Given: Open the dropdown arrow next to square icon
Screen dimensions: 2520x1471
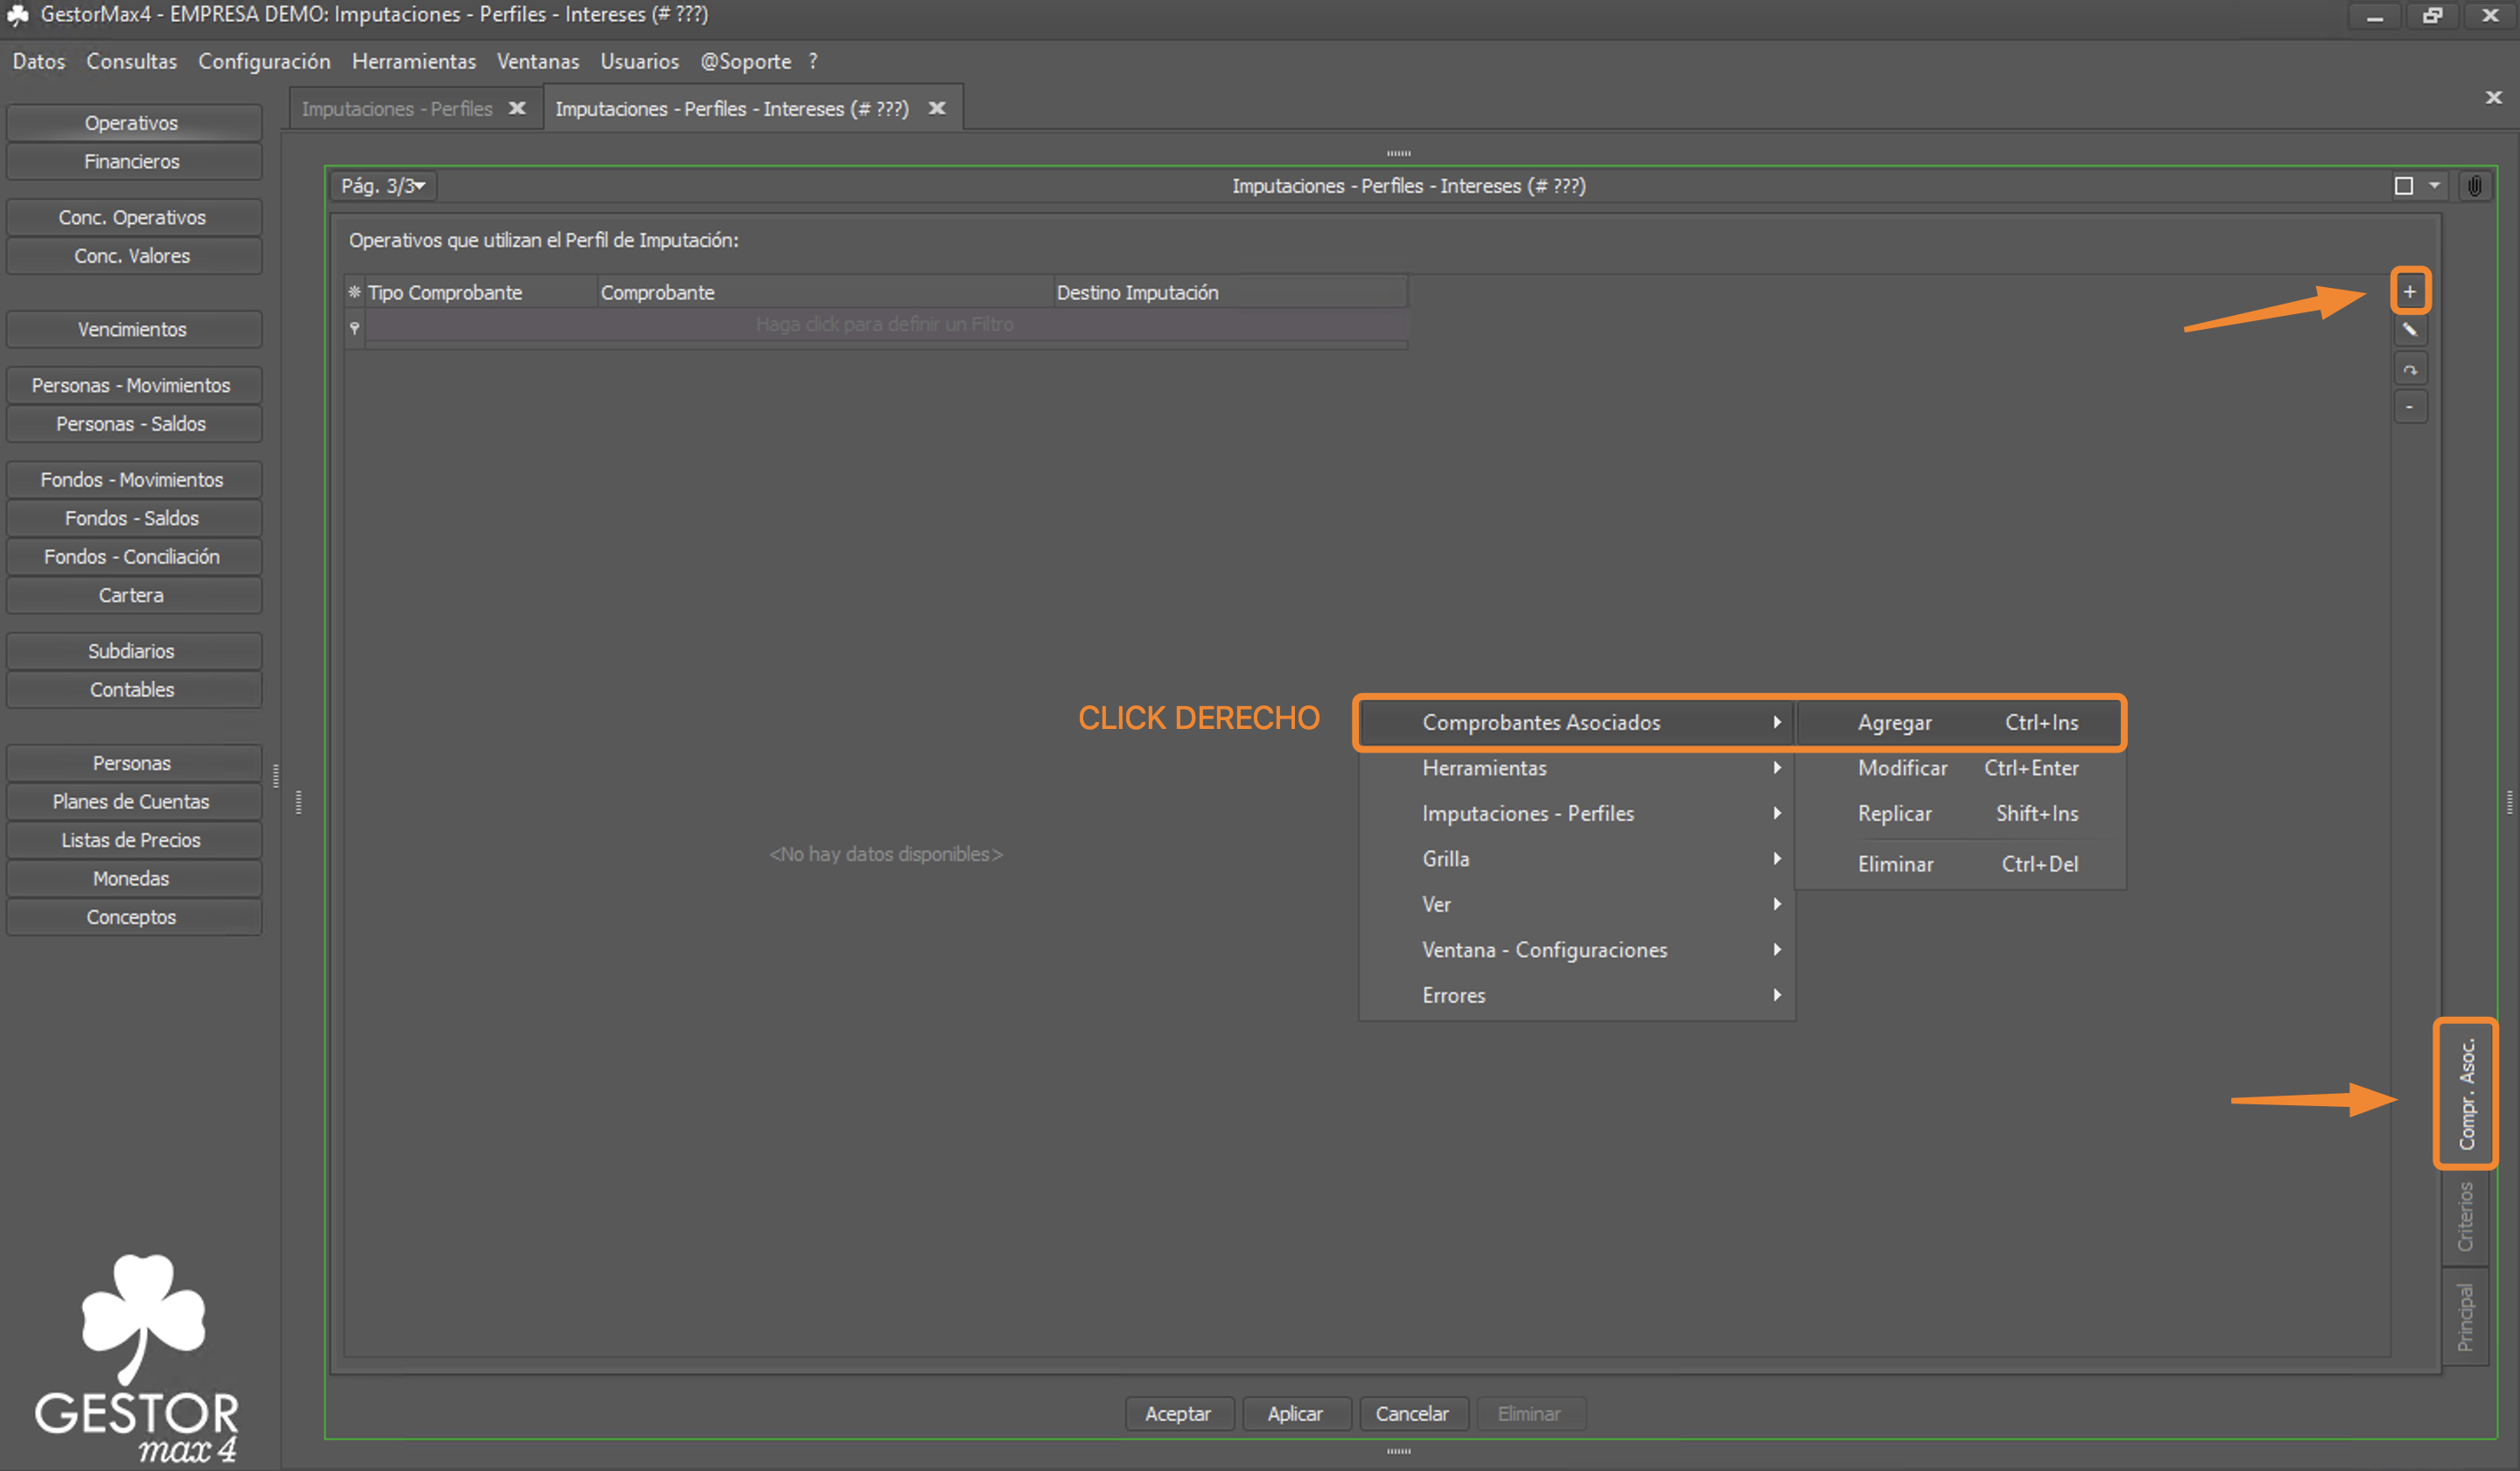Looking at the screenshot, I should pyautogui.click(x=2434, y=186).
